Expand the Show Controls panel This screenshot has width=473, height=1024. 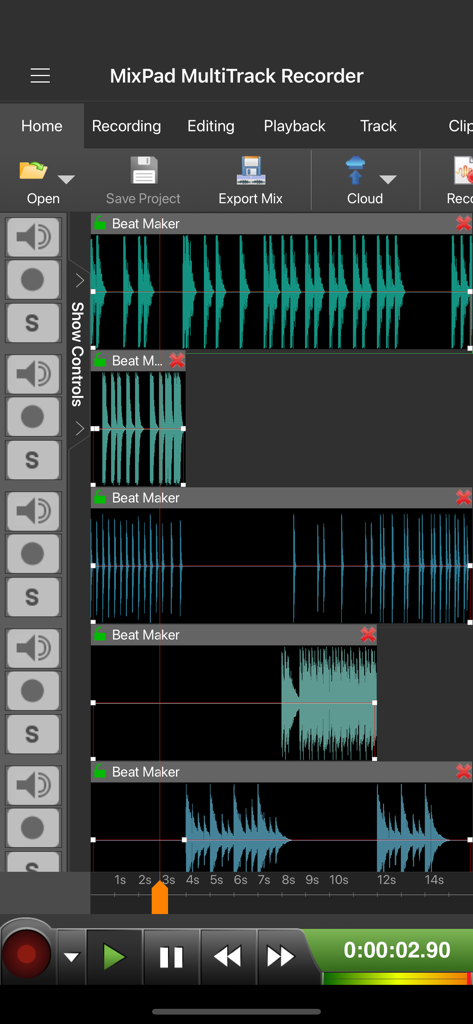[79, 355]
